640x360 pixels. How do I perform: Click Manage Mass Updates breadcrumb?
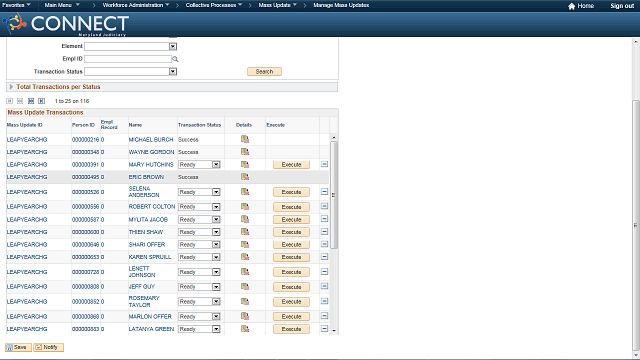click(x=341, y=5)
